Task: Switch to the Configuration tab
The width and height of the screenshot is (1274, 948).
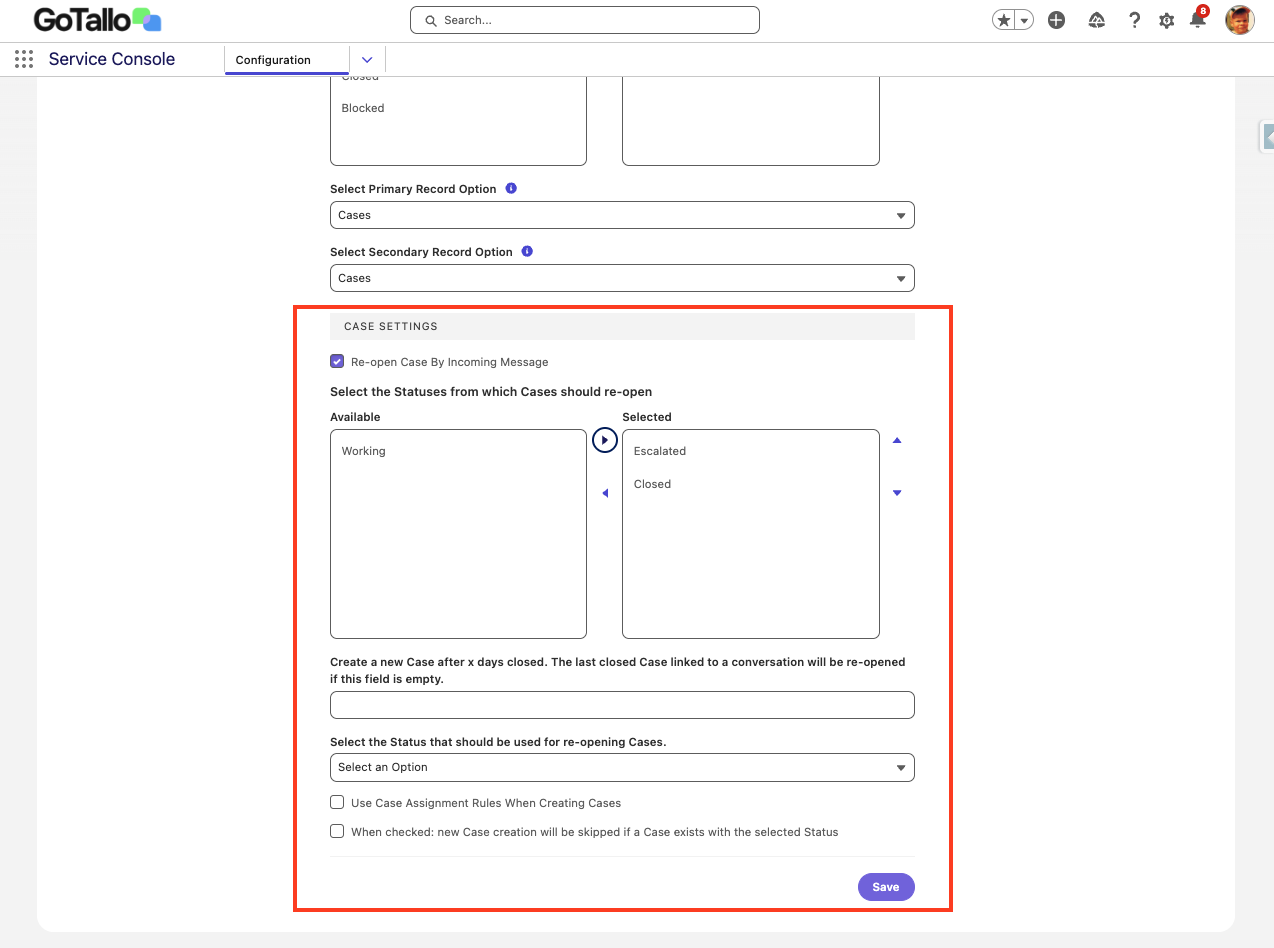Action: point(273,60)
